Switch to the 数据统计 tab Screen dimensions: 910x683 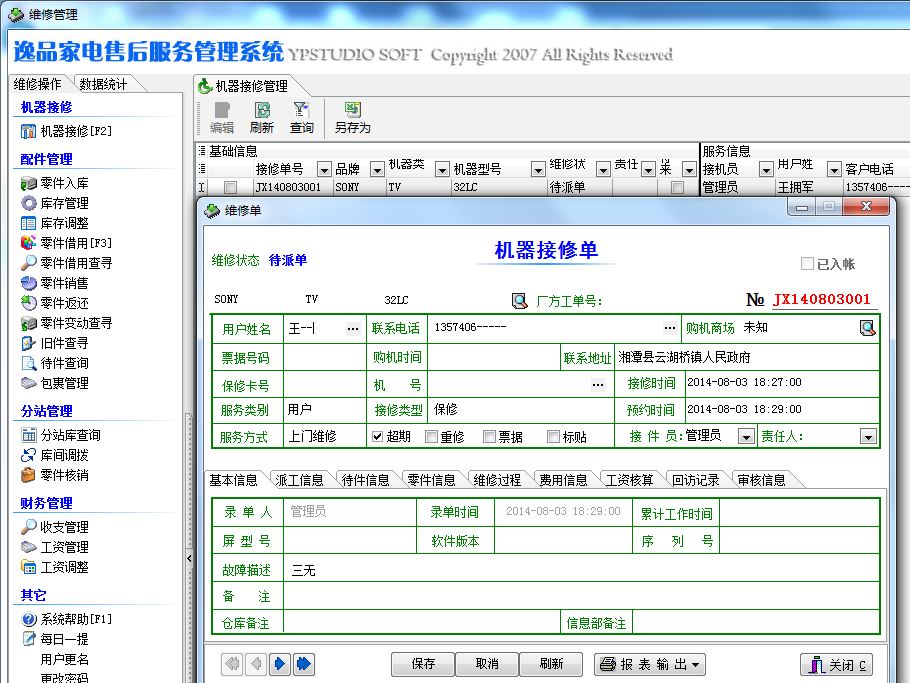(x=104, y=84)
